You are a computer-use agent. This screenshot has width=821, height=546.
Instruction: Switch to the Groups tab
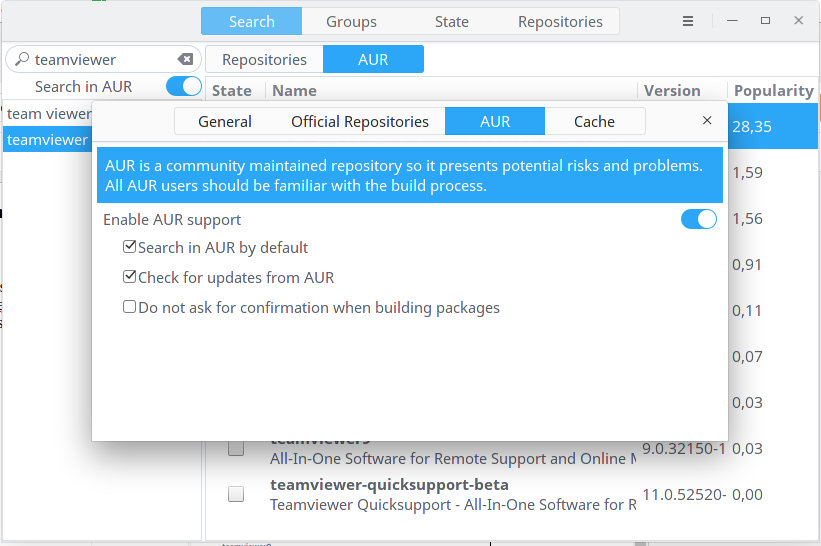tap(351, 21)
